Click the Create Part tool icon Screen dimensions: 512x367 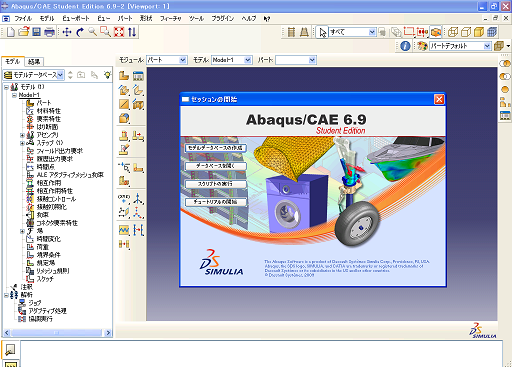coord(124,76)
